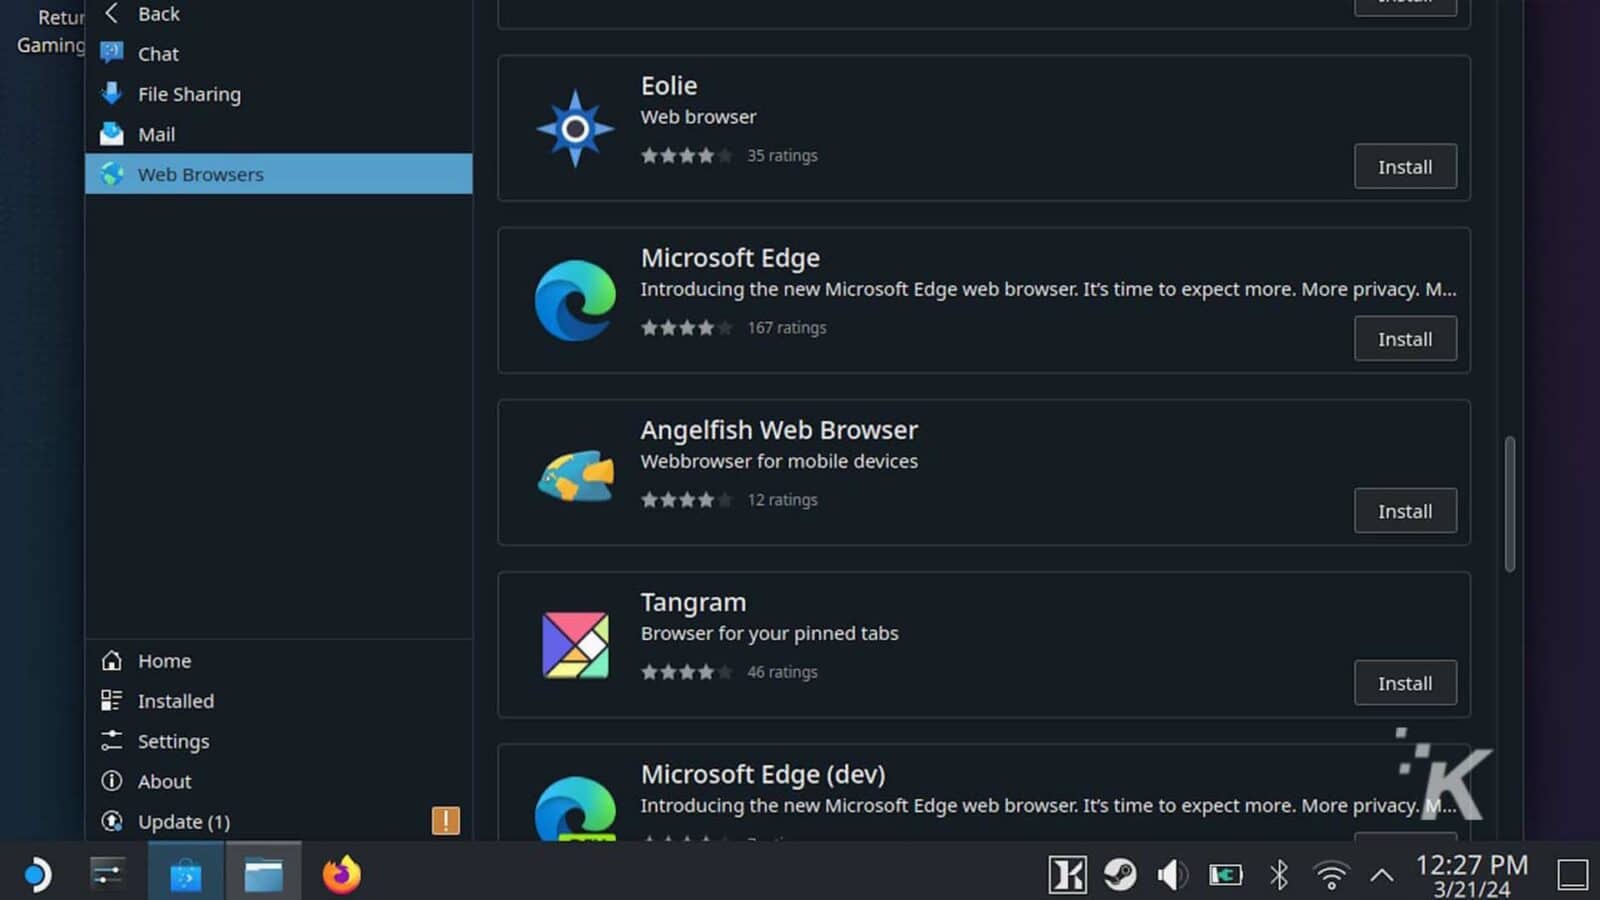Open the application launcher in taskbar
Screen dimensions: 1600x900
[x=37, y=874]
